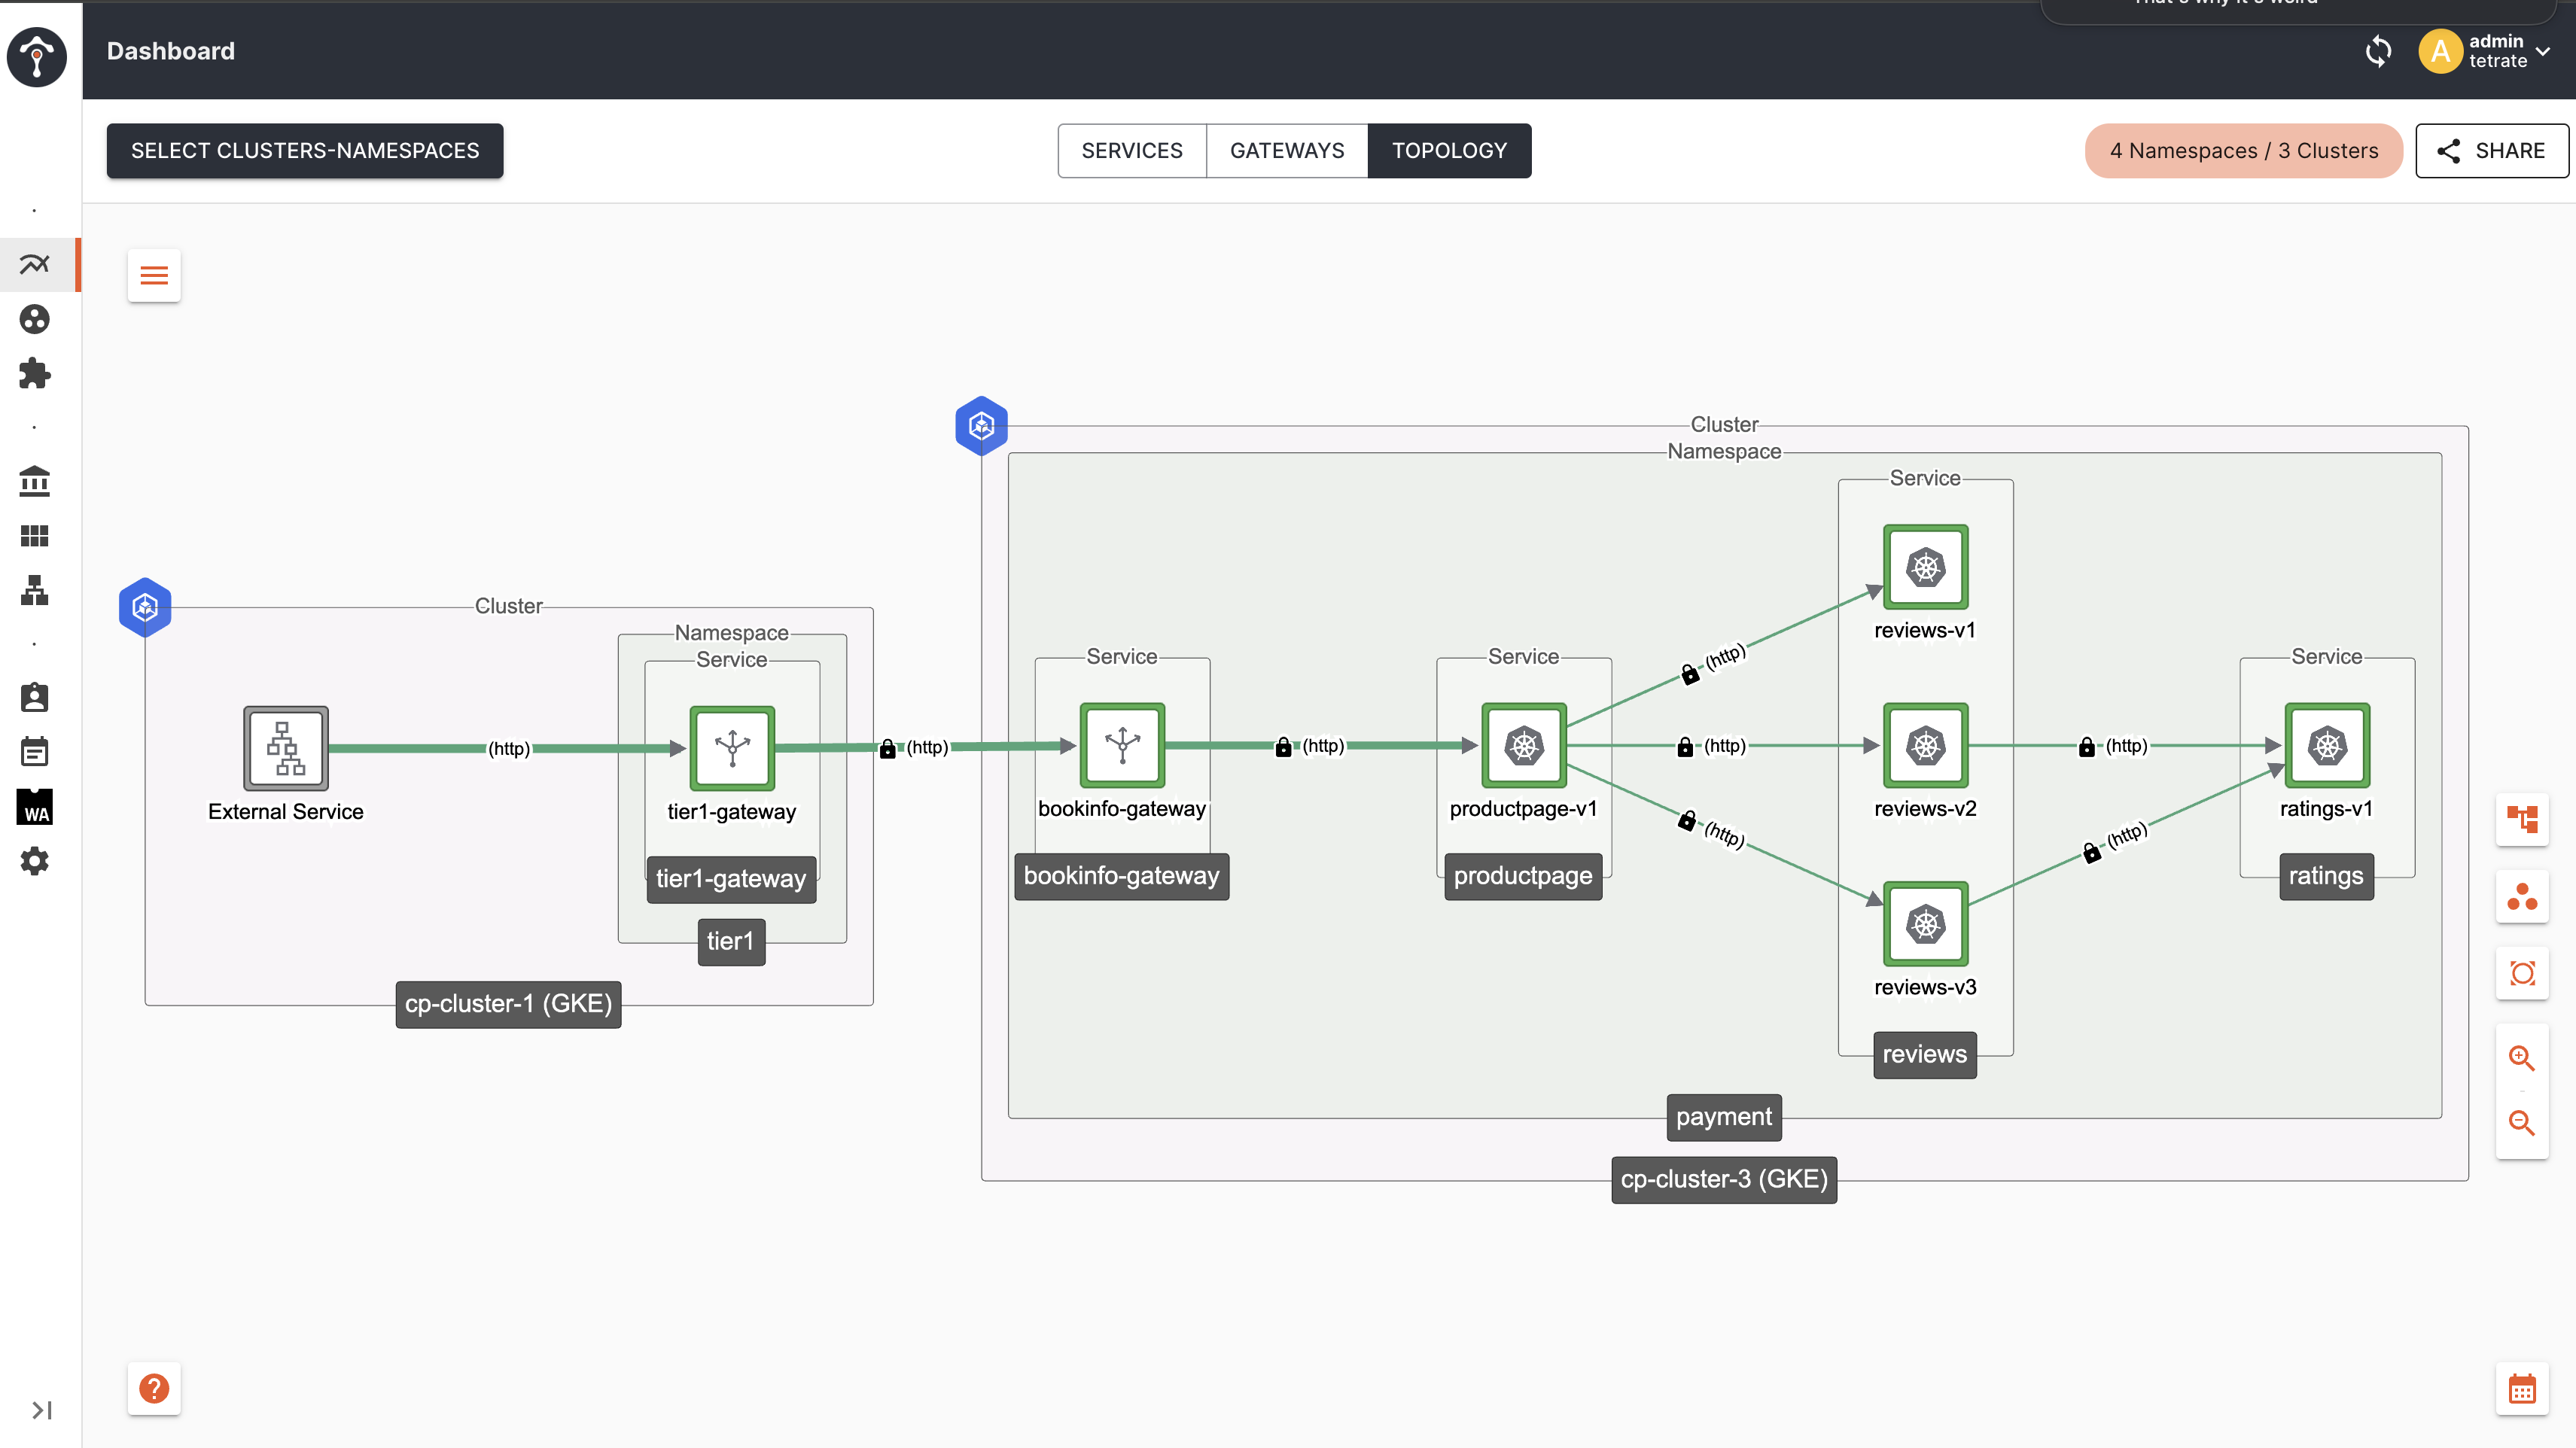
Task: Click the cp-cluster-3 blue hexagon cluster icon
Action: pos(982,426)
